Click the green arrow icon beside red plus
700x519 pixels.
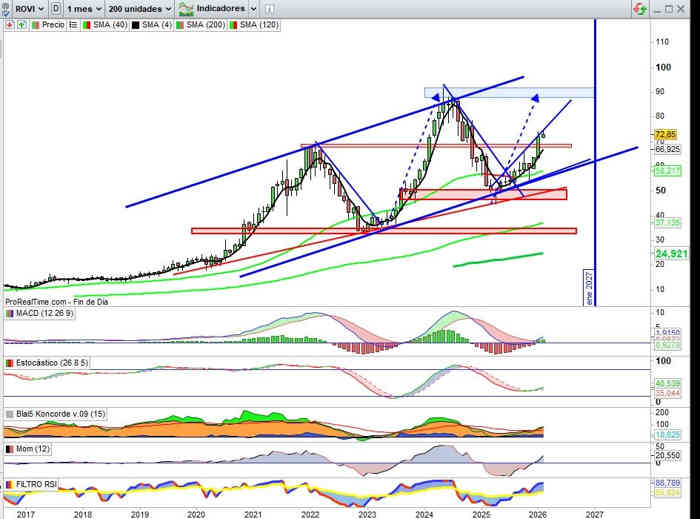19,23
